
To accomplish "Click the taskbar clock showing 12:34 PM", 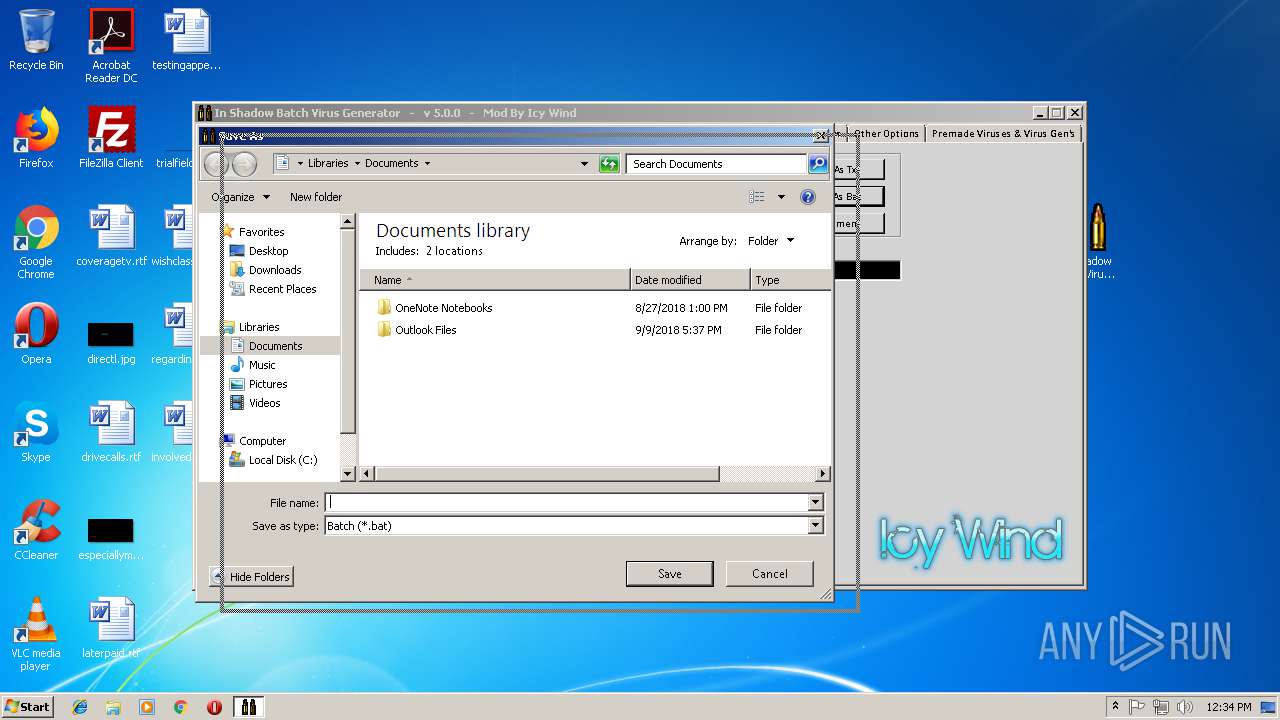I will pos(1228,707).
